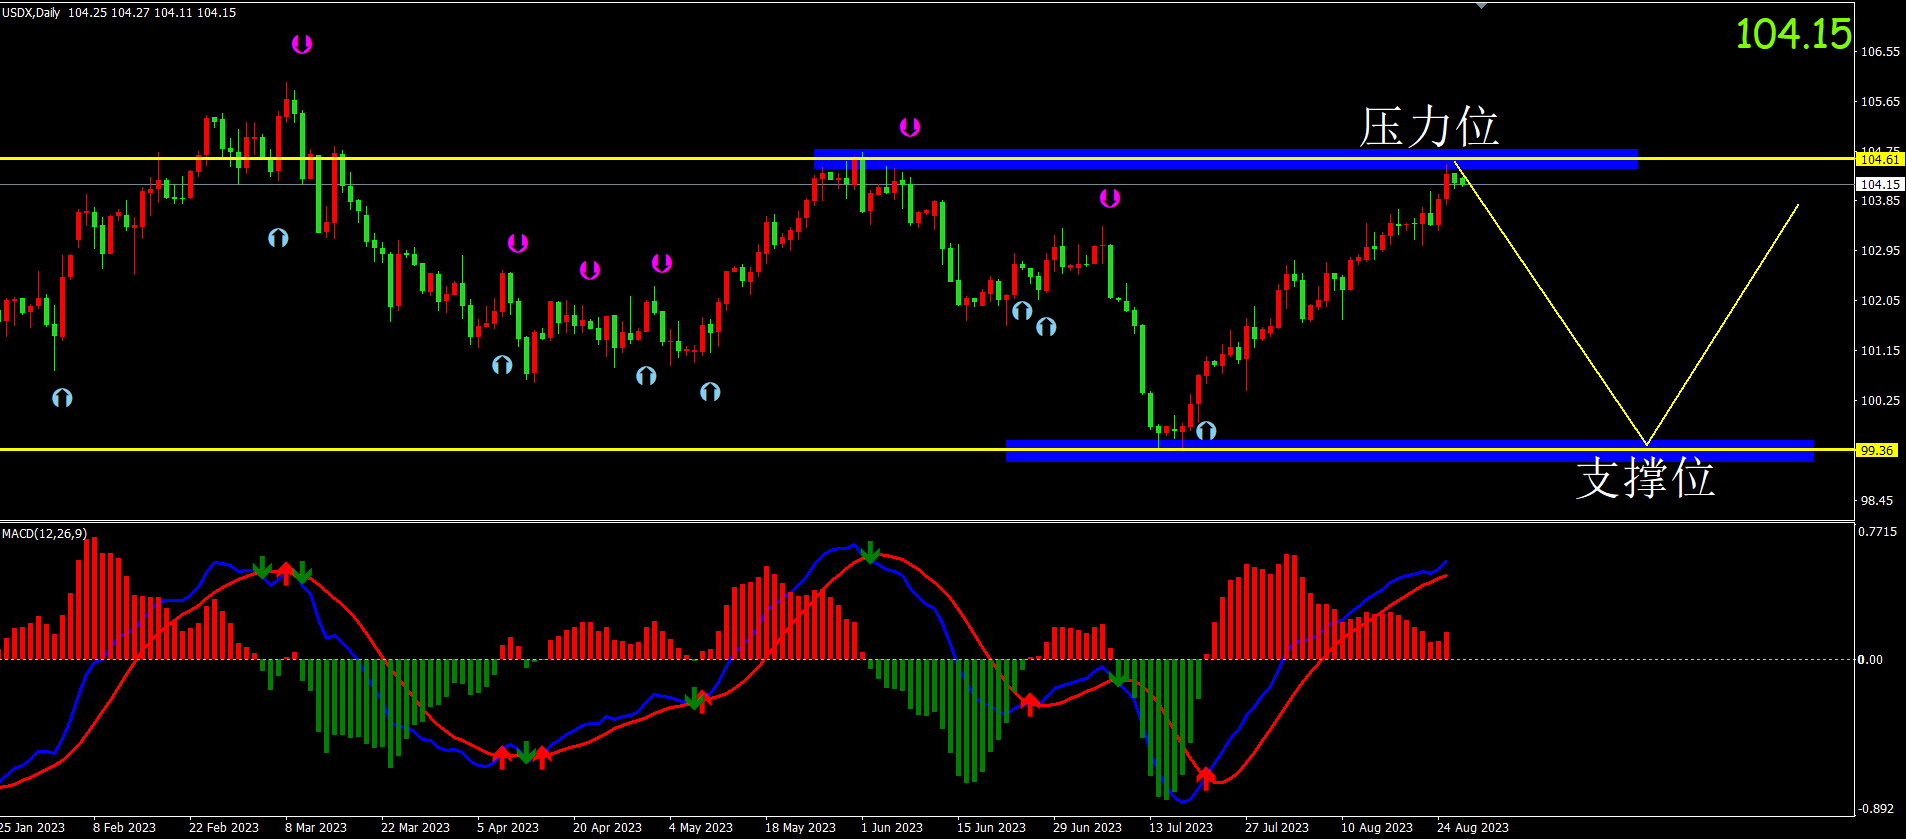Click the yellow 104.61 price tag on the axis
Image resolution: width=1906 pixels, height=839 pixels.
1879,159
